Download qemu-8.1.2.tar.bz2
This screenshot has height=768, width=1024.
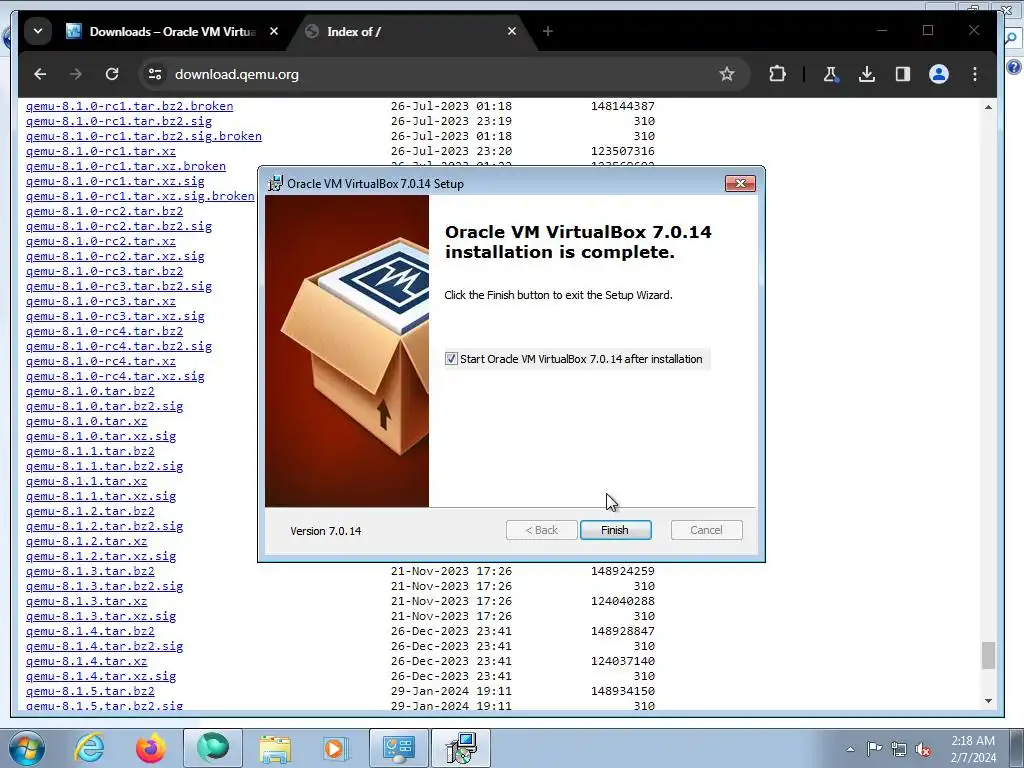pyautogui.click(x=90, y=511)
